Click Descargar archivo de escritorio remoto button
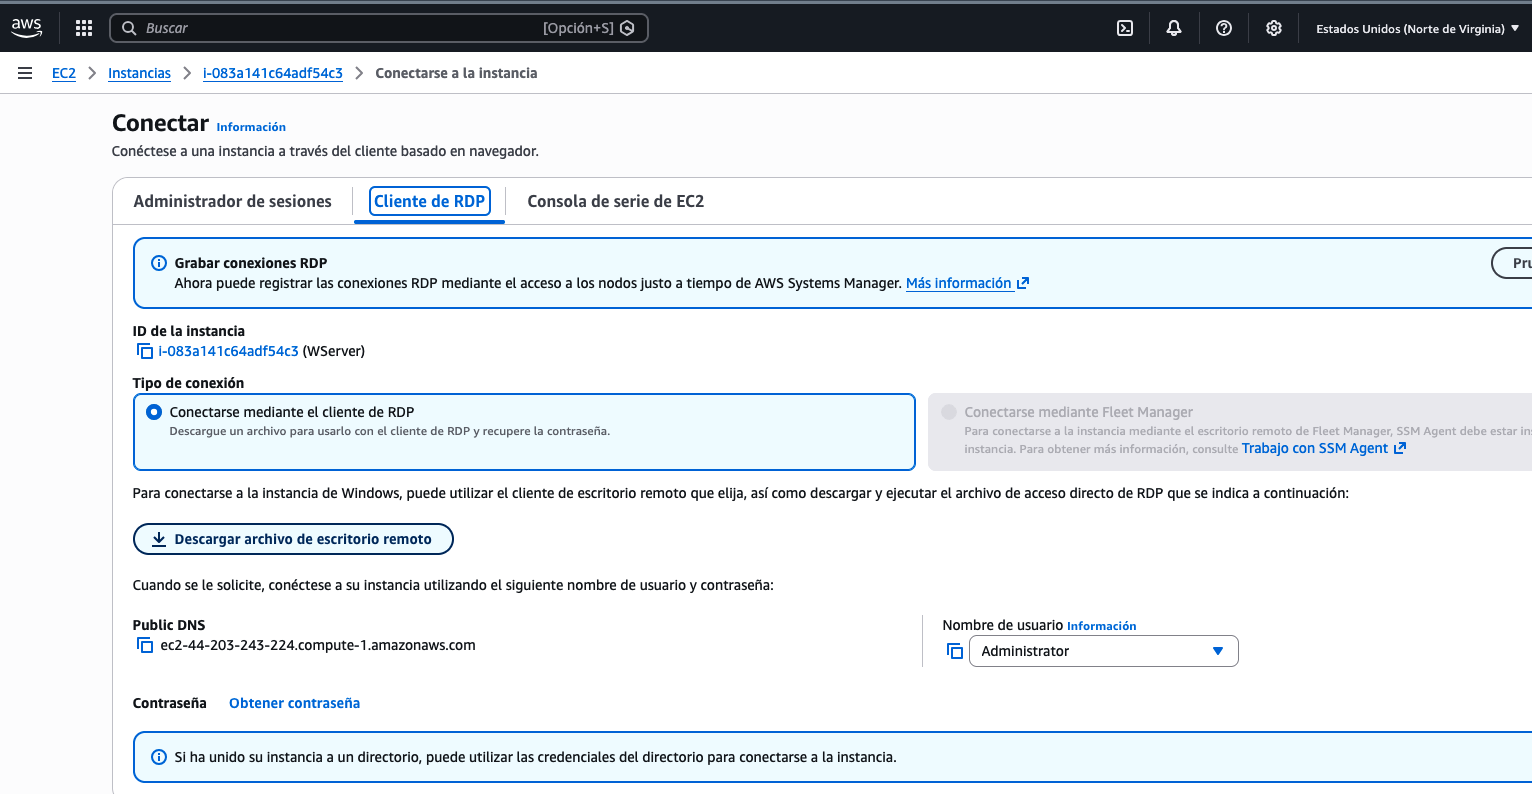The height and width of the screenshot is (794, 1532). pos(293,539)
